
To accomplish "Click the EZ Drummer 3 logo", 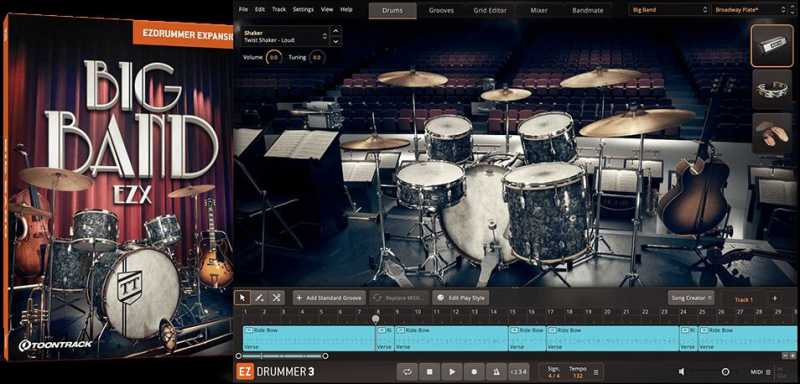I will click(276, 372).
